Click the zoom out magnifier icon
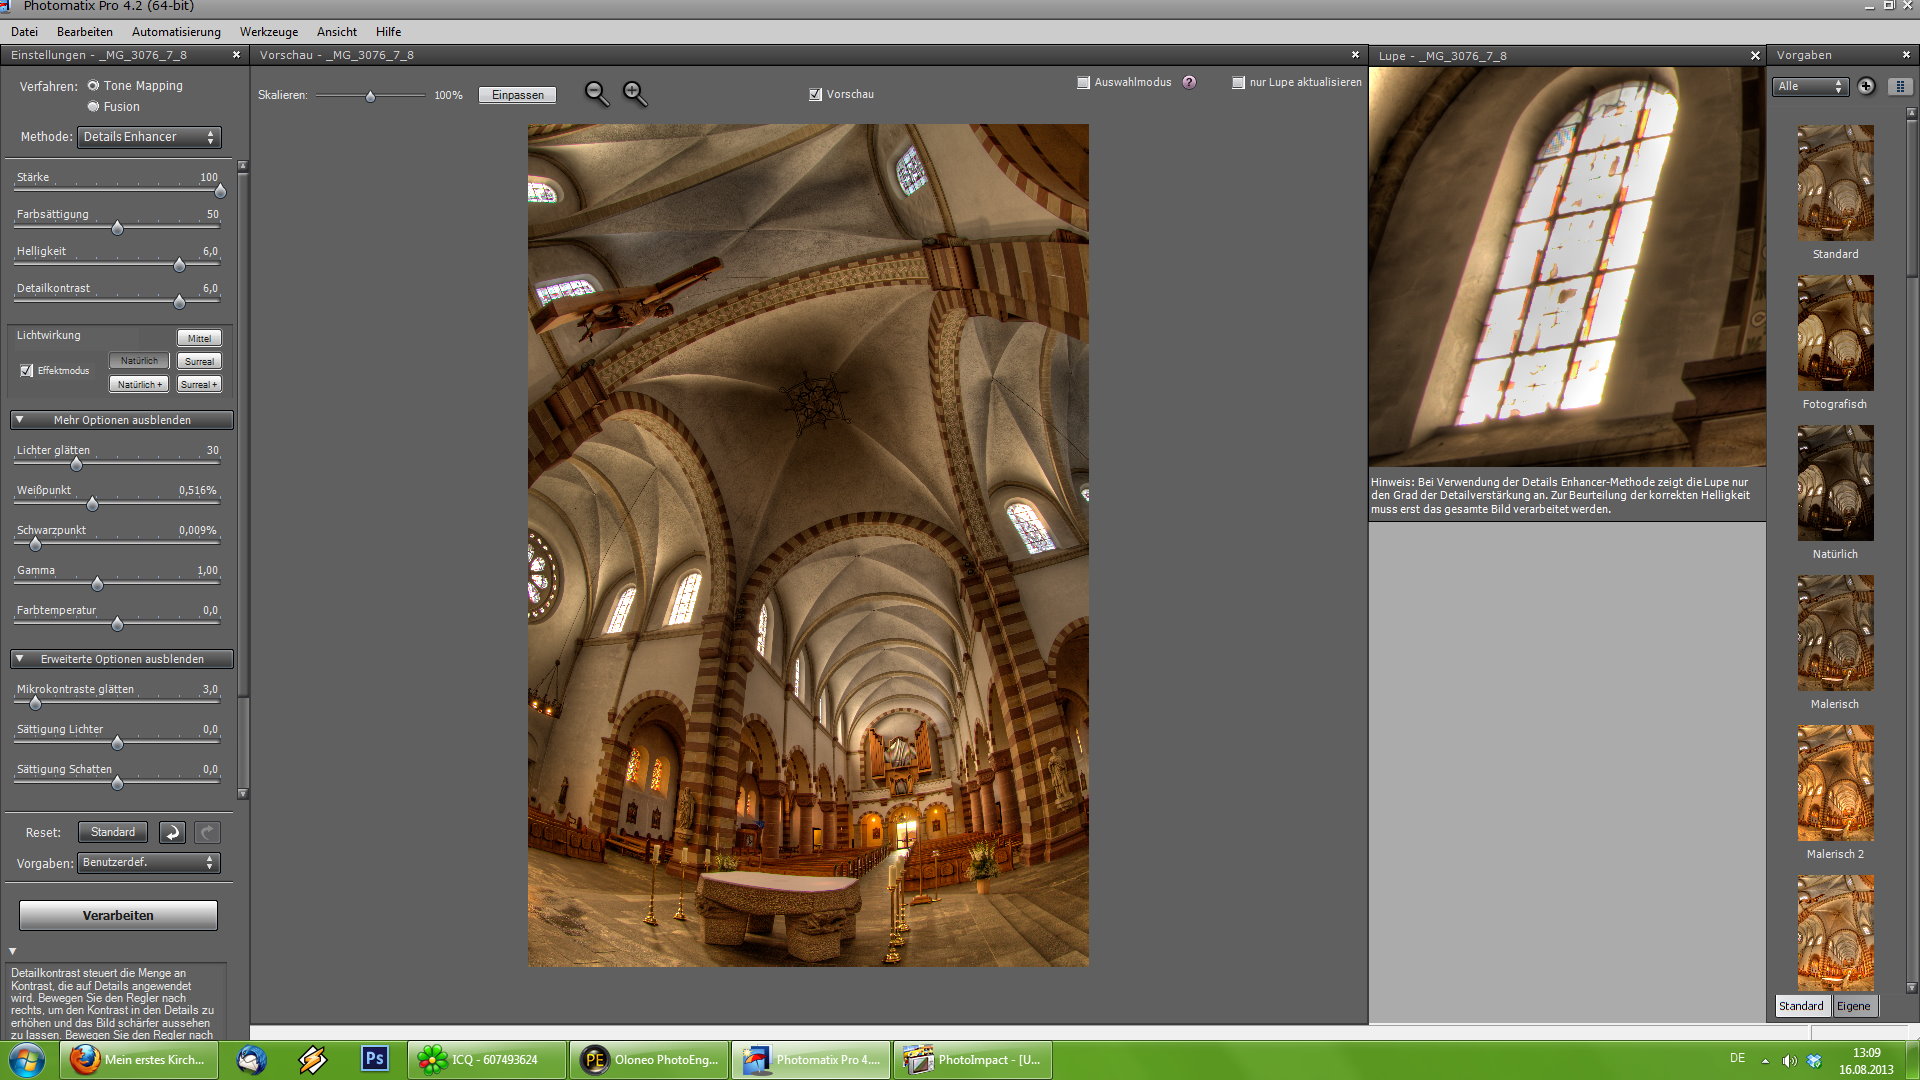 (596, 94)
